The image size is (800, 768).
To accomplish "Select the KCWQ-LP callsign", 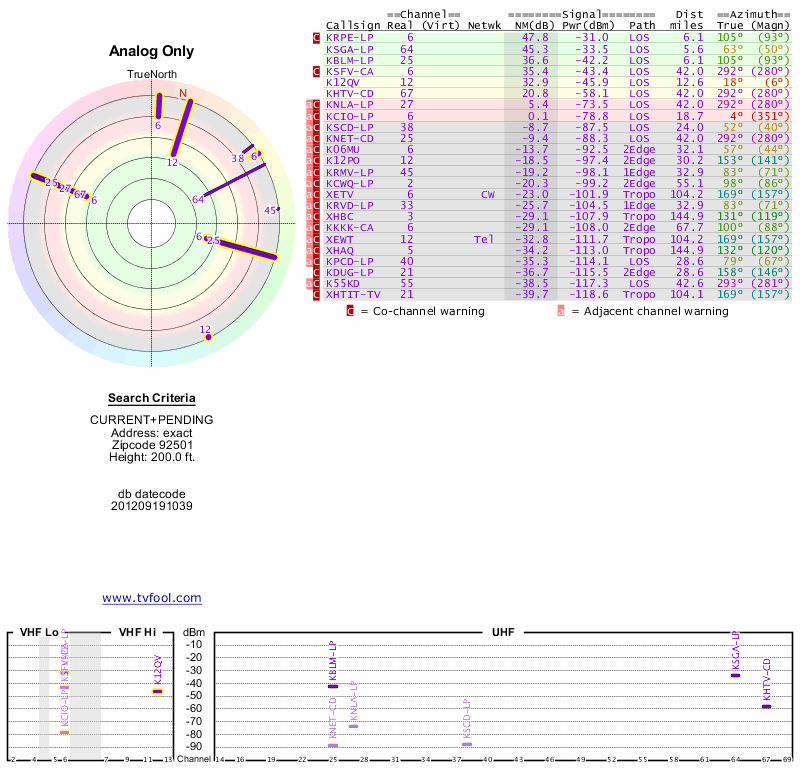I will coord(349,183).
